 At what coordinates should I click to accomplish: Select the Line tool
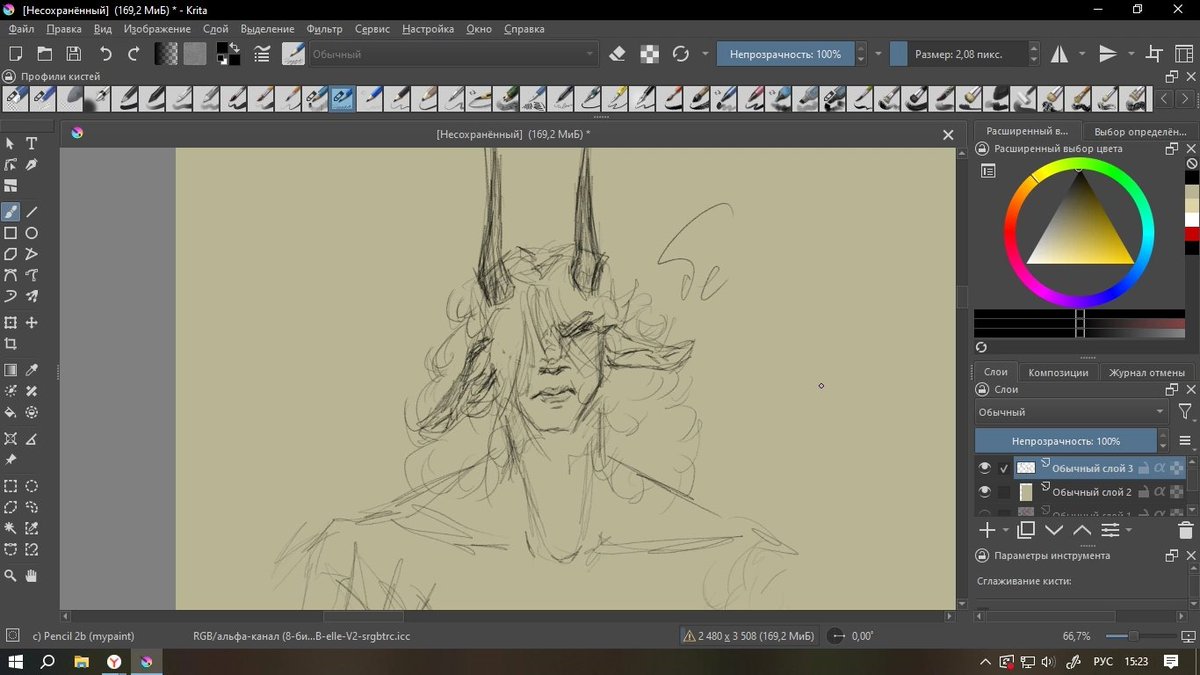pyautogui.click(x=32, y=211)
